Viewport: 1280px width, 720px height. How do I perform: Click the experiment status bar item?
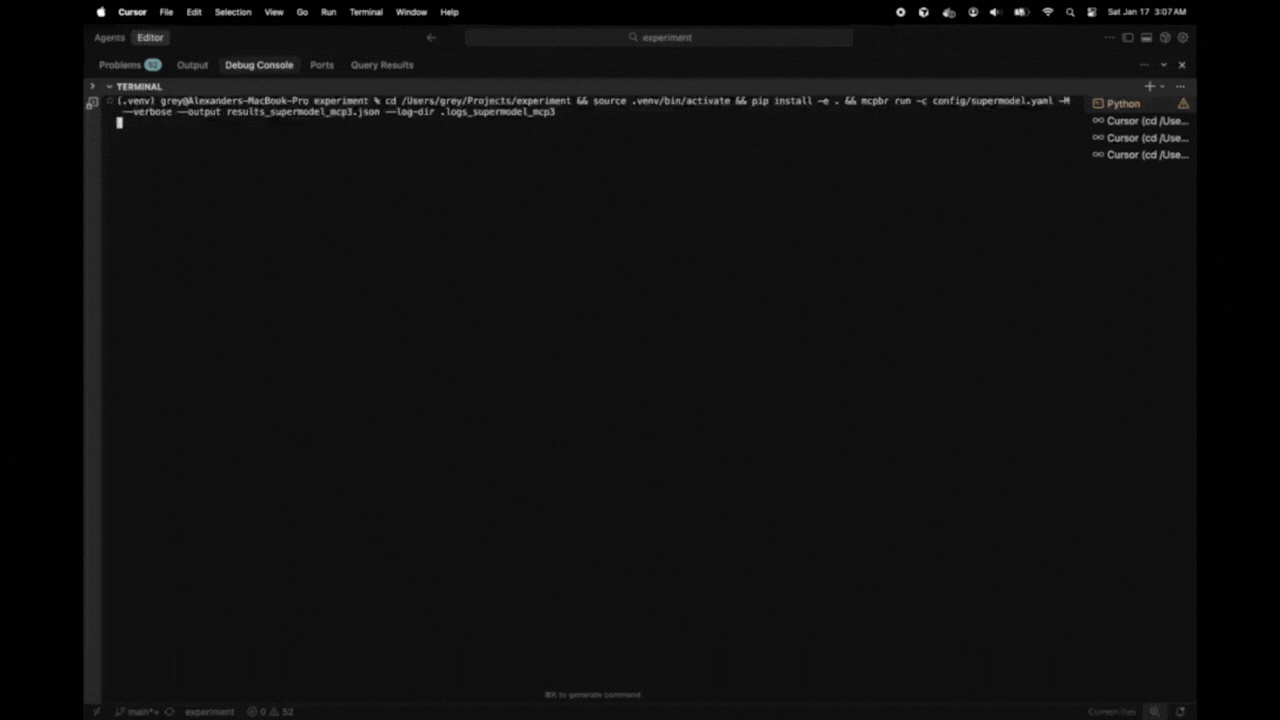209,712
